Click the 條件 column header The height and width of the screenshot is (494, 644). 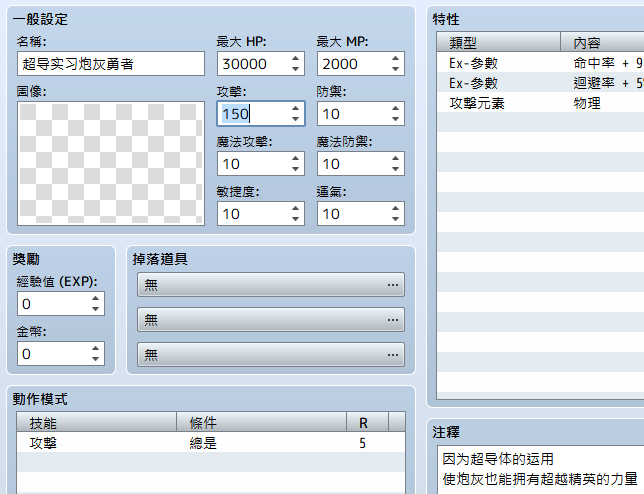click(x=262, y=422)
